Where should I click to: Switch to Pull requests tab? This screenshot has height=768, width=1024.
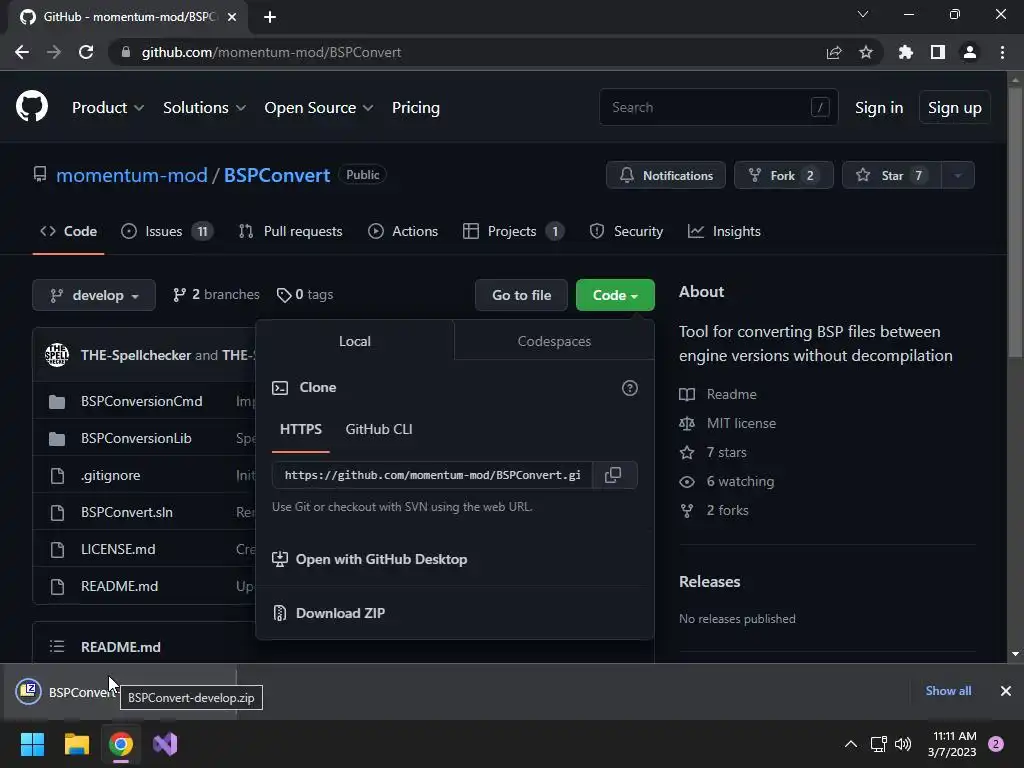[291, 231]
